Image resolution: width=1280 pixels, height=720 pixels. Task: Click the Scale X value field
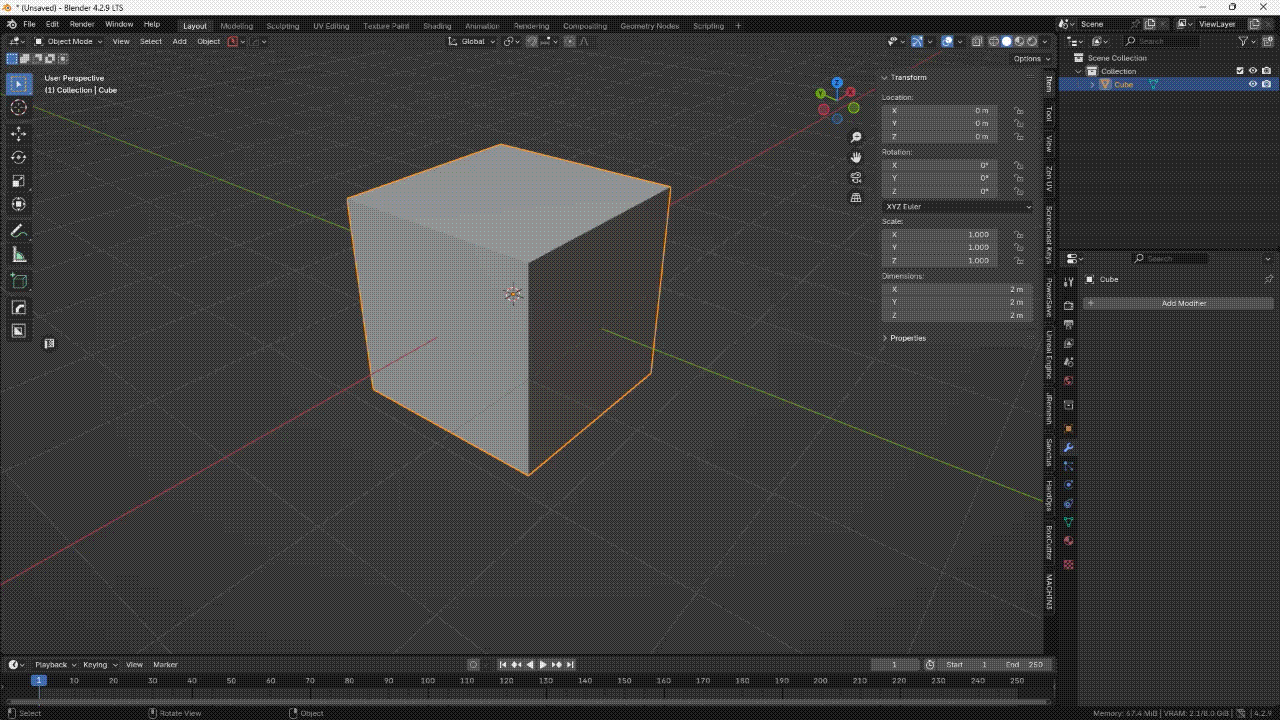pos(939,235)
